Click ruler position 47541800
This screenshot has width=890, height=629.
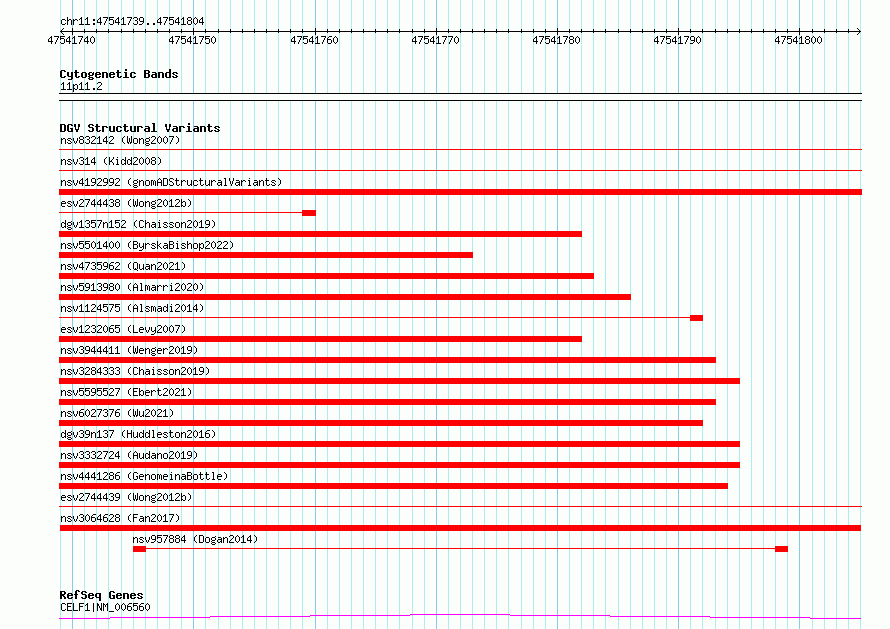(799, 40)
